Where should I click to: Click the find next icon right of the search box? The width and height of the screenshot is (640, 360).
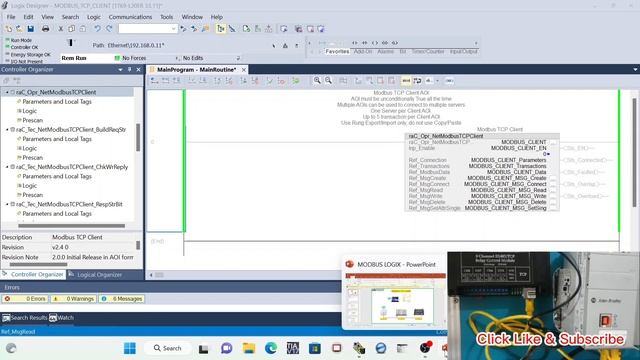coord(194,29)
